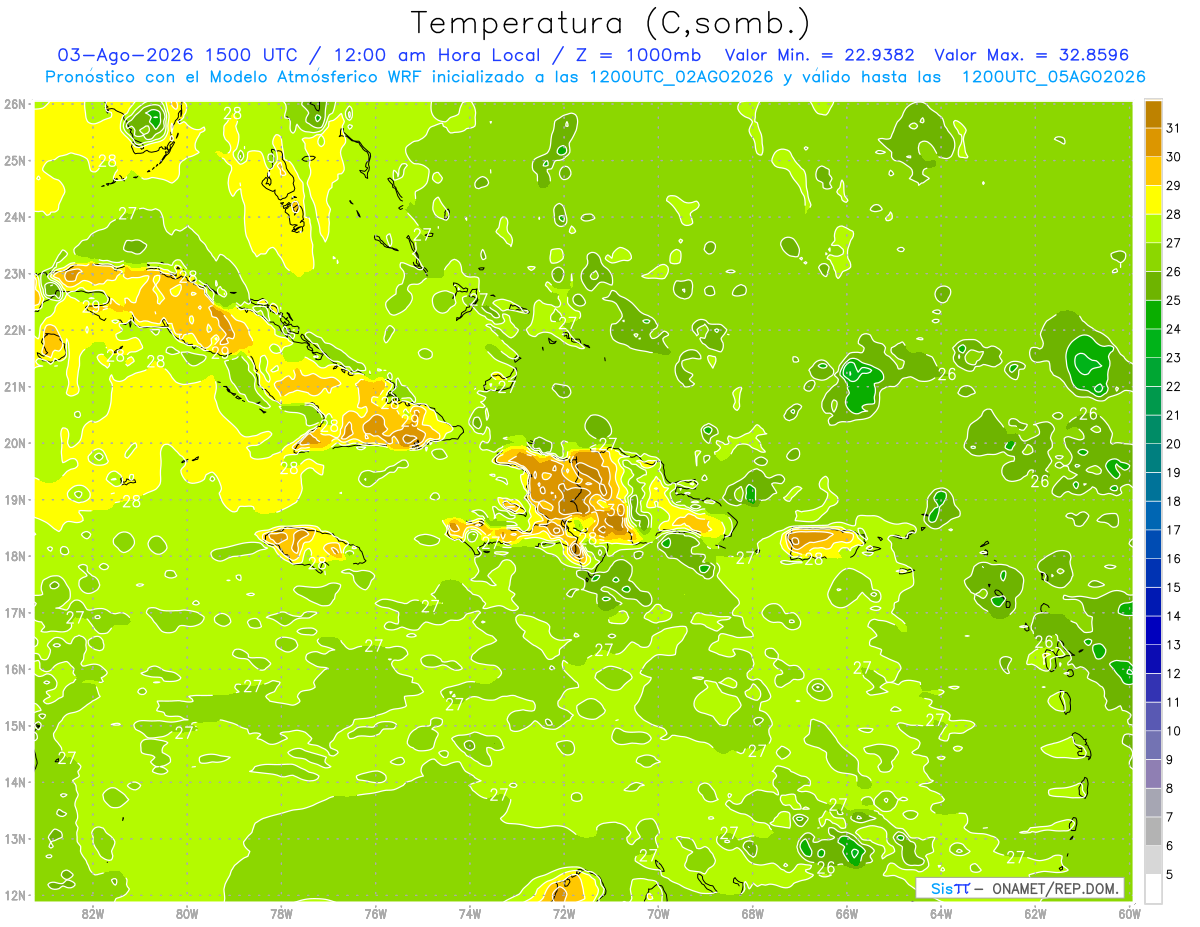Image resolution: width=1200 pixels, height=927 pixels.
Task: Select the '1200UTC_05AGO2026' valid-until time
Action: coord(1053,77)
